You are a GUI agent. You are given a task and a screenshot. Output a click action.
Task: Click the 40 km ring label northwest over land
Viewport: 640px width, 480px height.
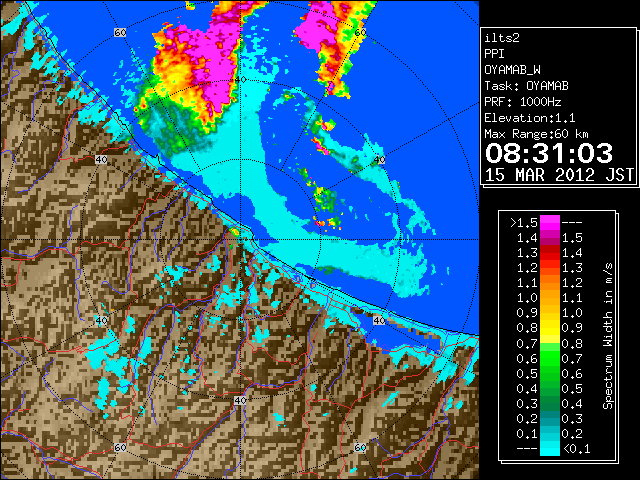click(101, 160)
